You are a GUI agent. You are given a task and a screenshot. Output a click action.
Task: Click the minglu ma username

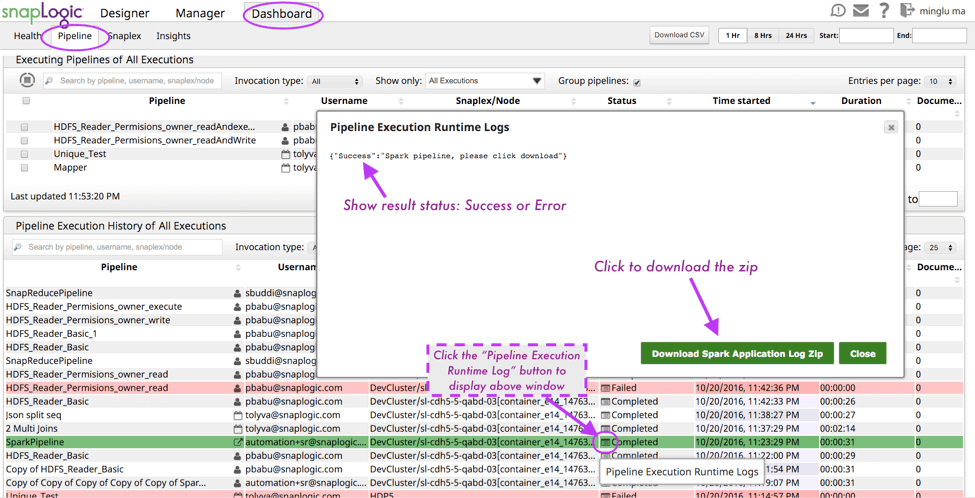click(941, 11)
